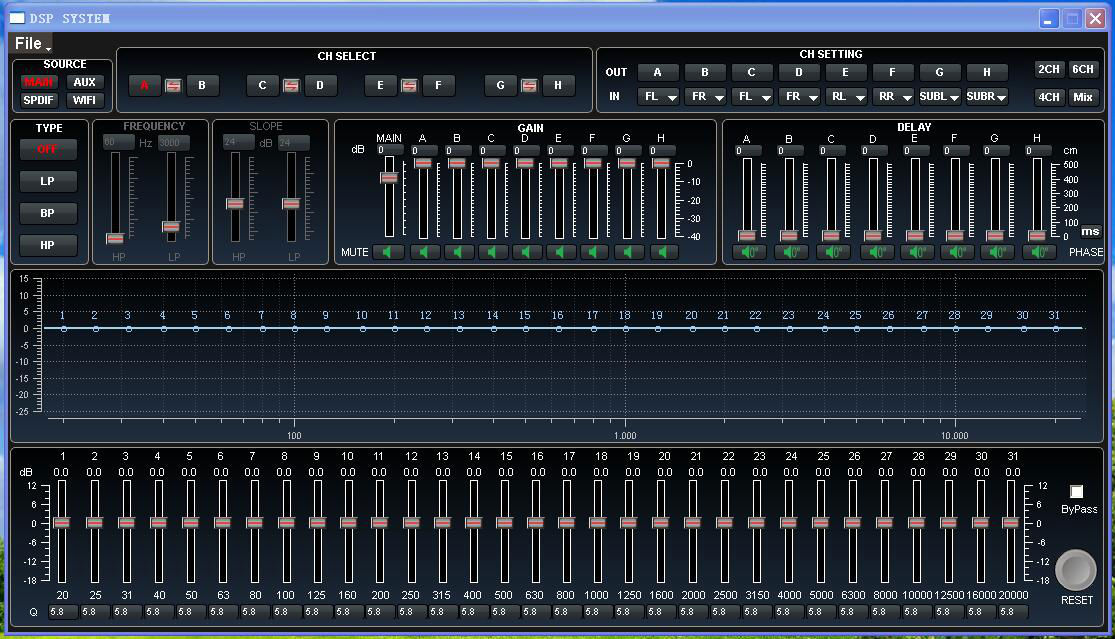
Task: Mute gain channel D speaker icon
Action: [526, 252]
